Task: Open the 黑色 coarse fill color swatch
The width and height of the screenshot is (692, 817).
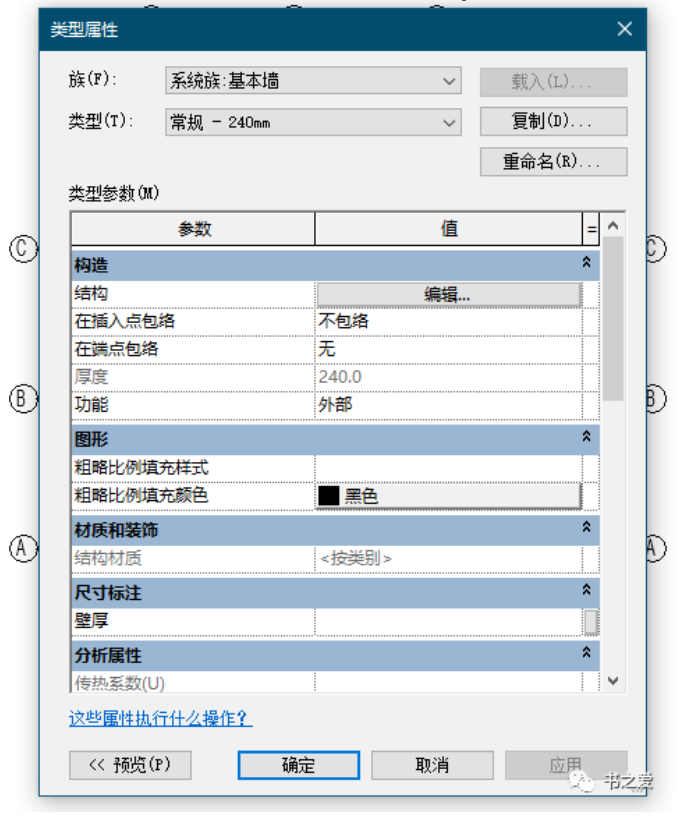Action: pyautogui.click(x=449, y=496)
